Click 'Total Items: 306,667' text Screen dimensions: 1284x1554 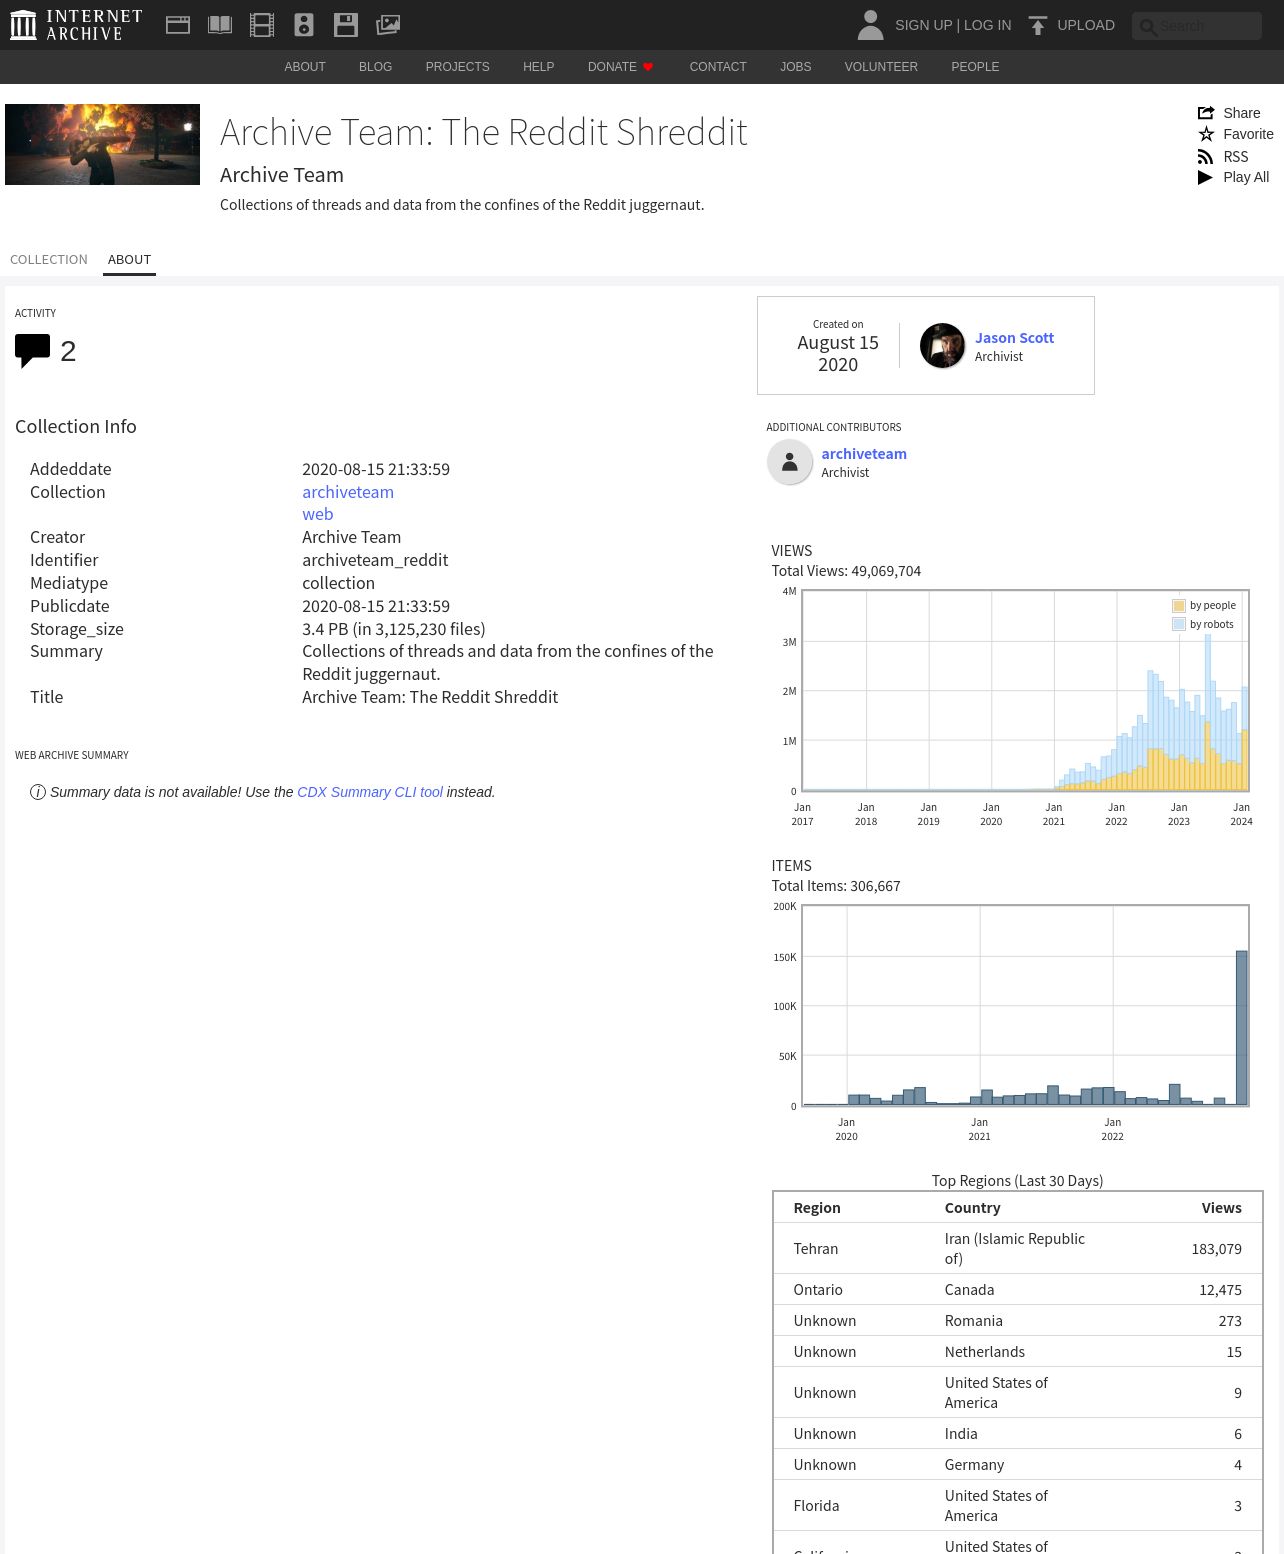click(836, 886)
